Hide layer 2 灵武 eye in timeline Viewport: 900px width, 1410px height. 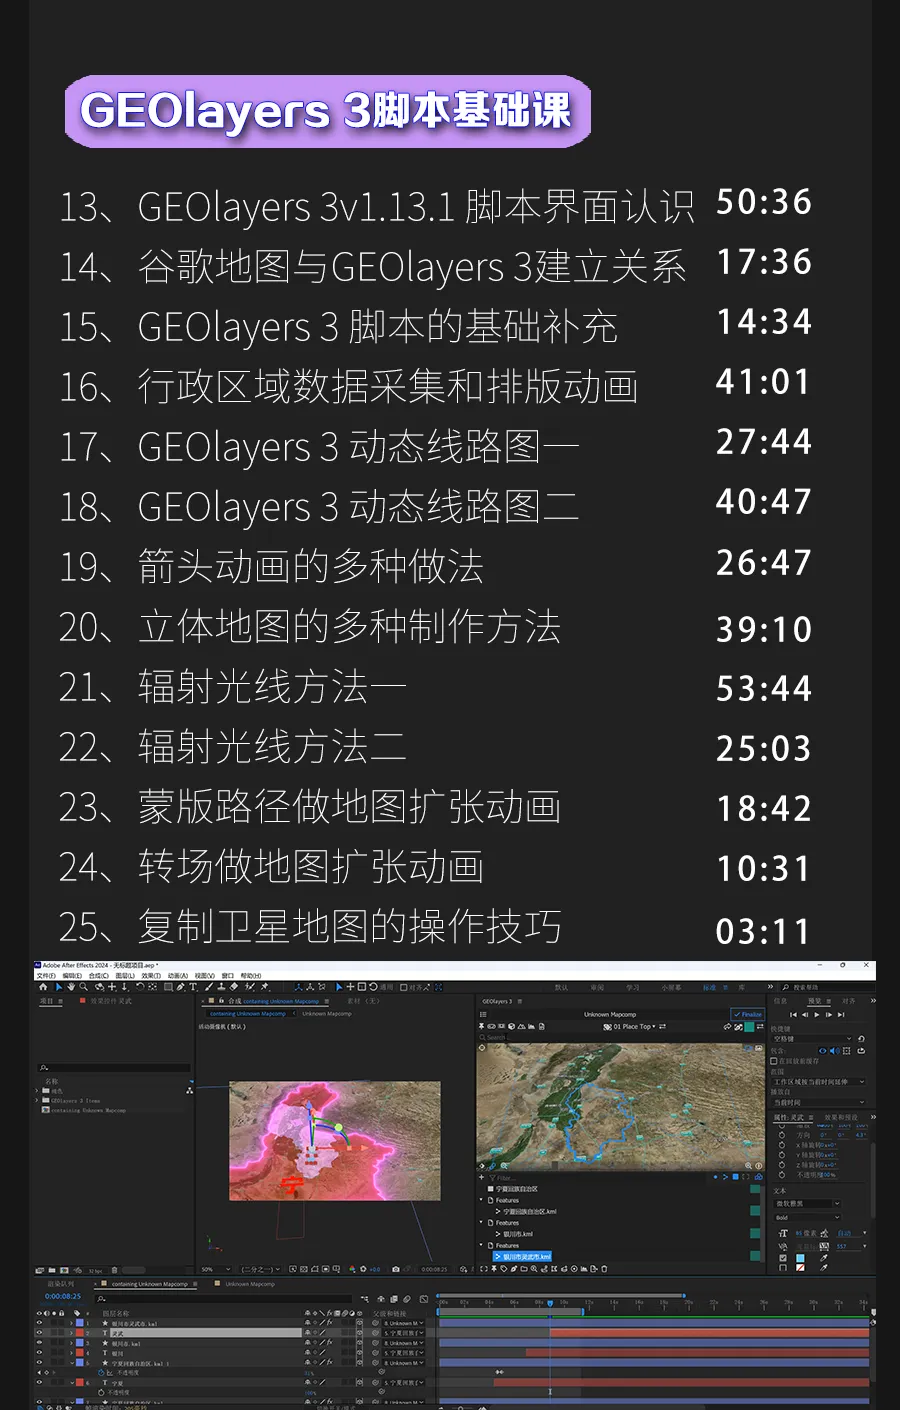pyautogui.click(x=39, y=1333)
